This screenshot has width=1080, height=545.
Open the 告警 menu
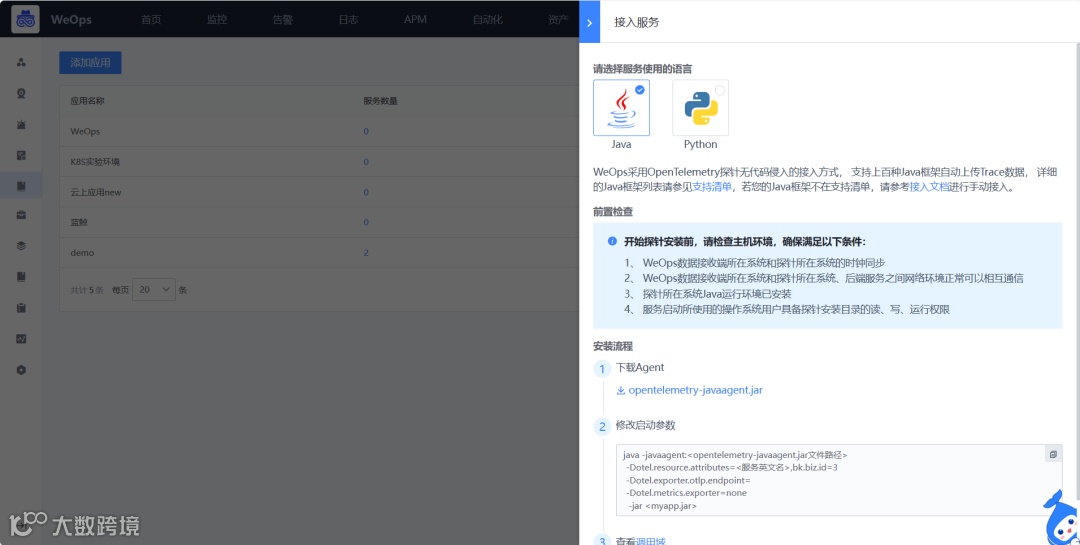point(282,19)
